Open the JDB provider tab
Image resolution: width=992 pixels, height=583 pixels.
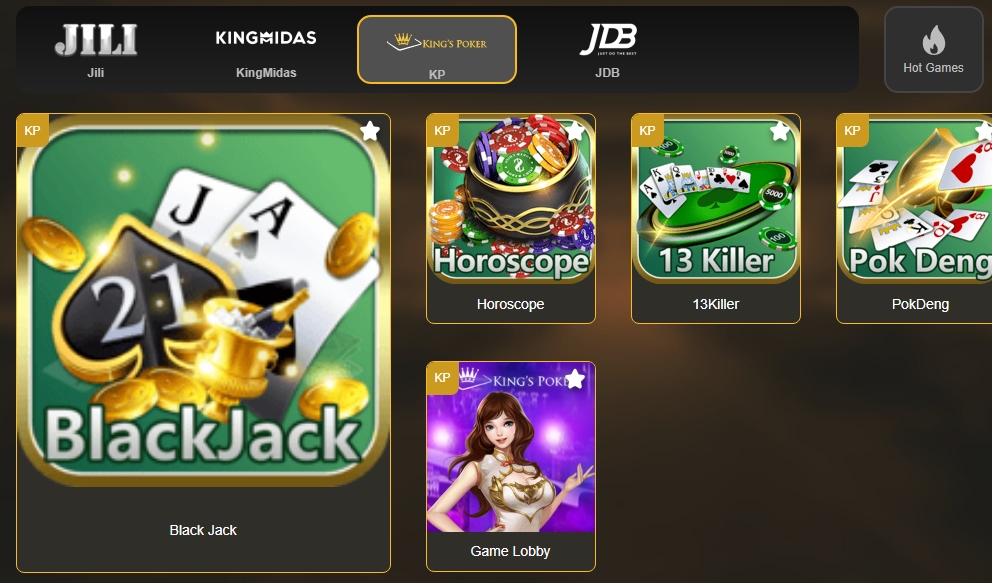607,50
